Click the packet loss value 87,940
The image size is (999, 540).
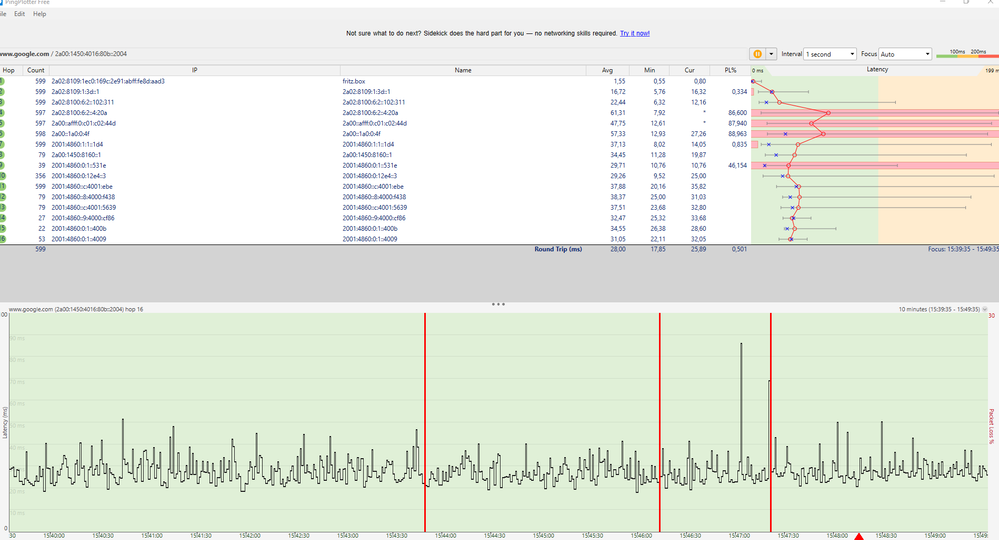pyautogui.click(x=738, y=124)
